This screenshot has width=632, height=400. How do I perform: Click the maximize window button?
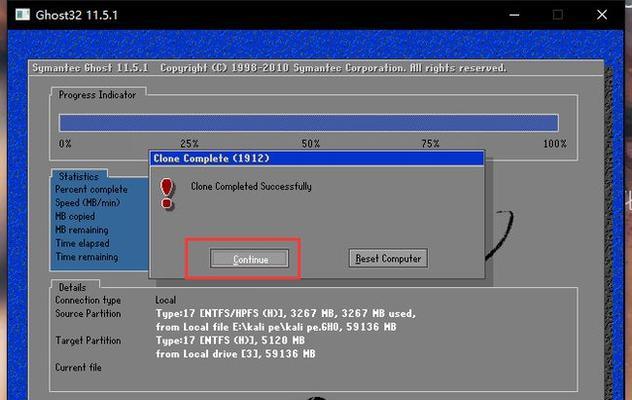[x=558, y=15]
